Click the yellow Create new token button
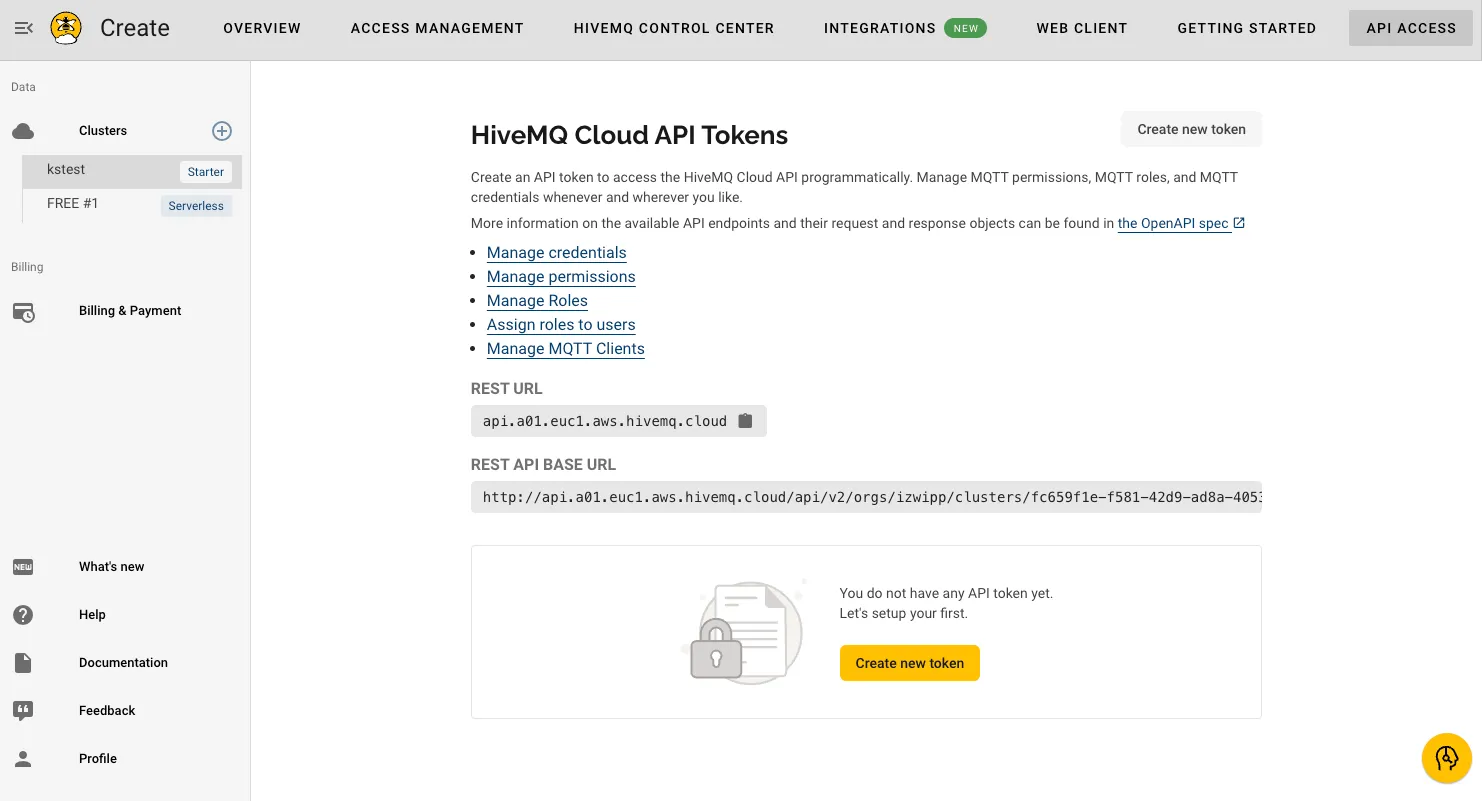This screenshot has height=801, width=1482. pos(910,663)
